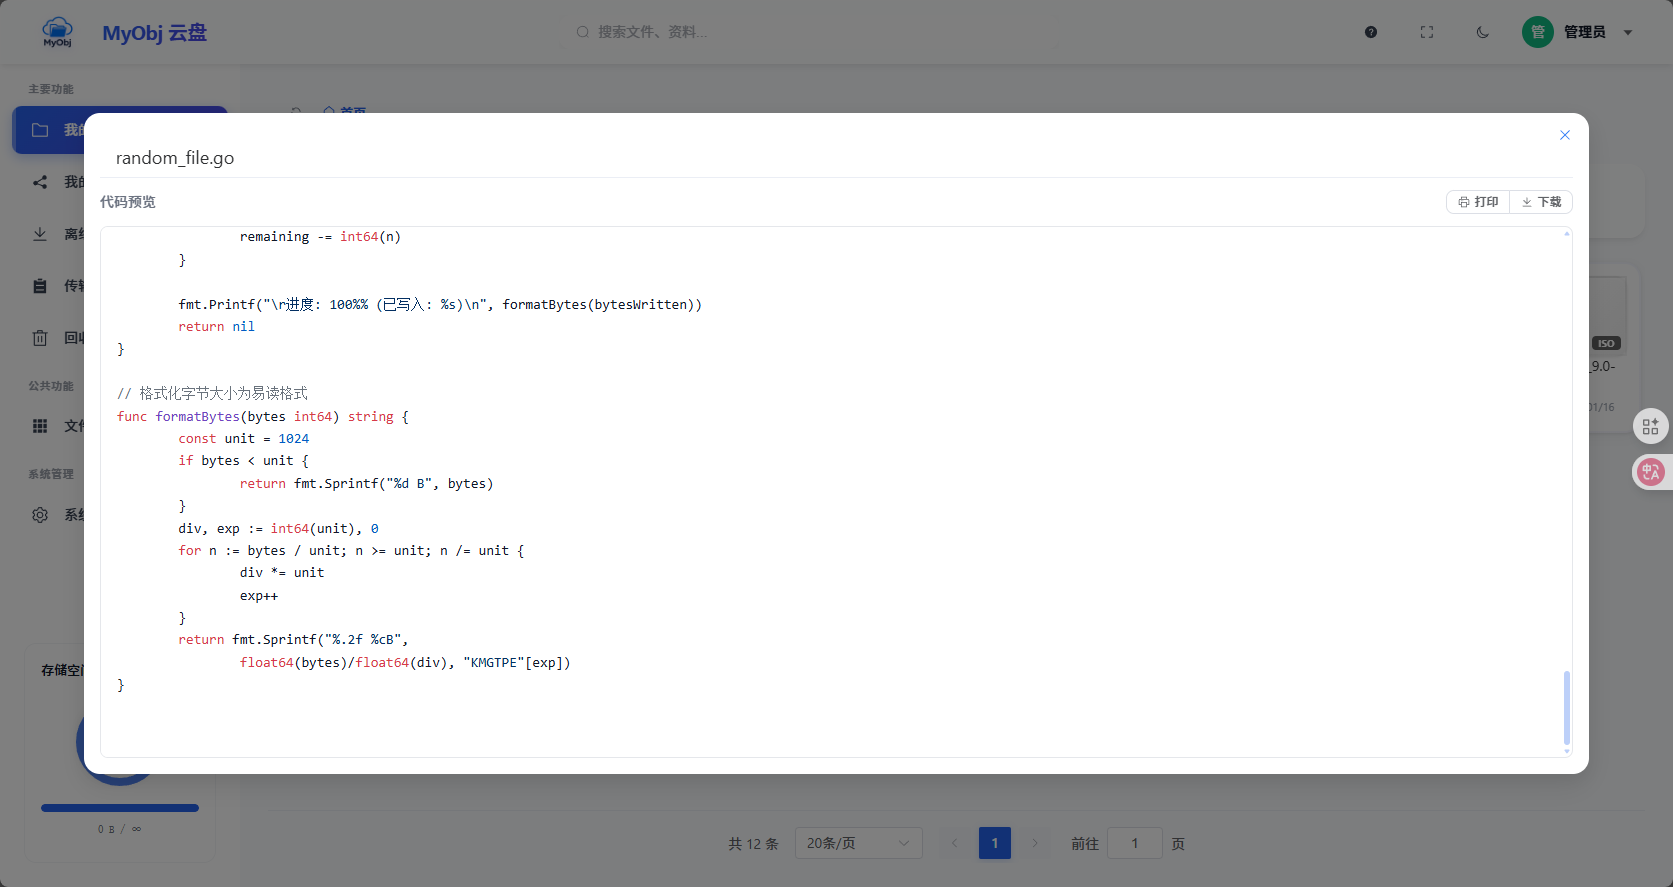
Task: Open the share icon in sidebar
Action: (x=40, y=182)
